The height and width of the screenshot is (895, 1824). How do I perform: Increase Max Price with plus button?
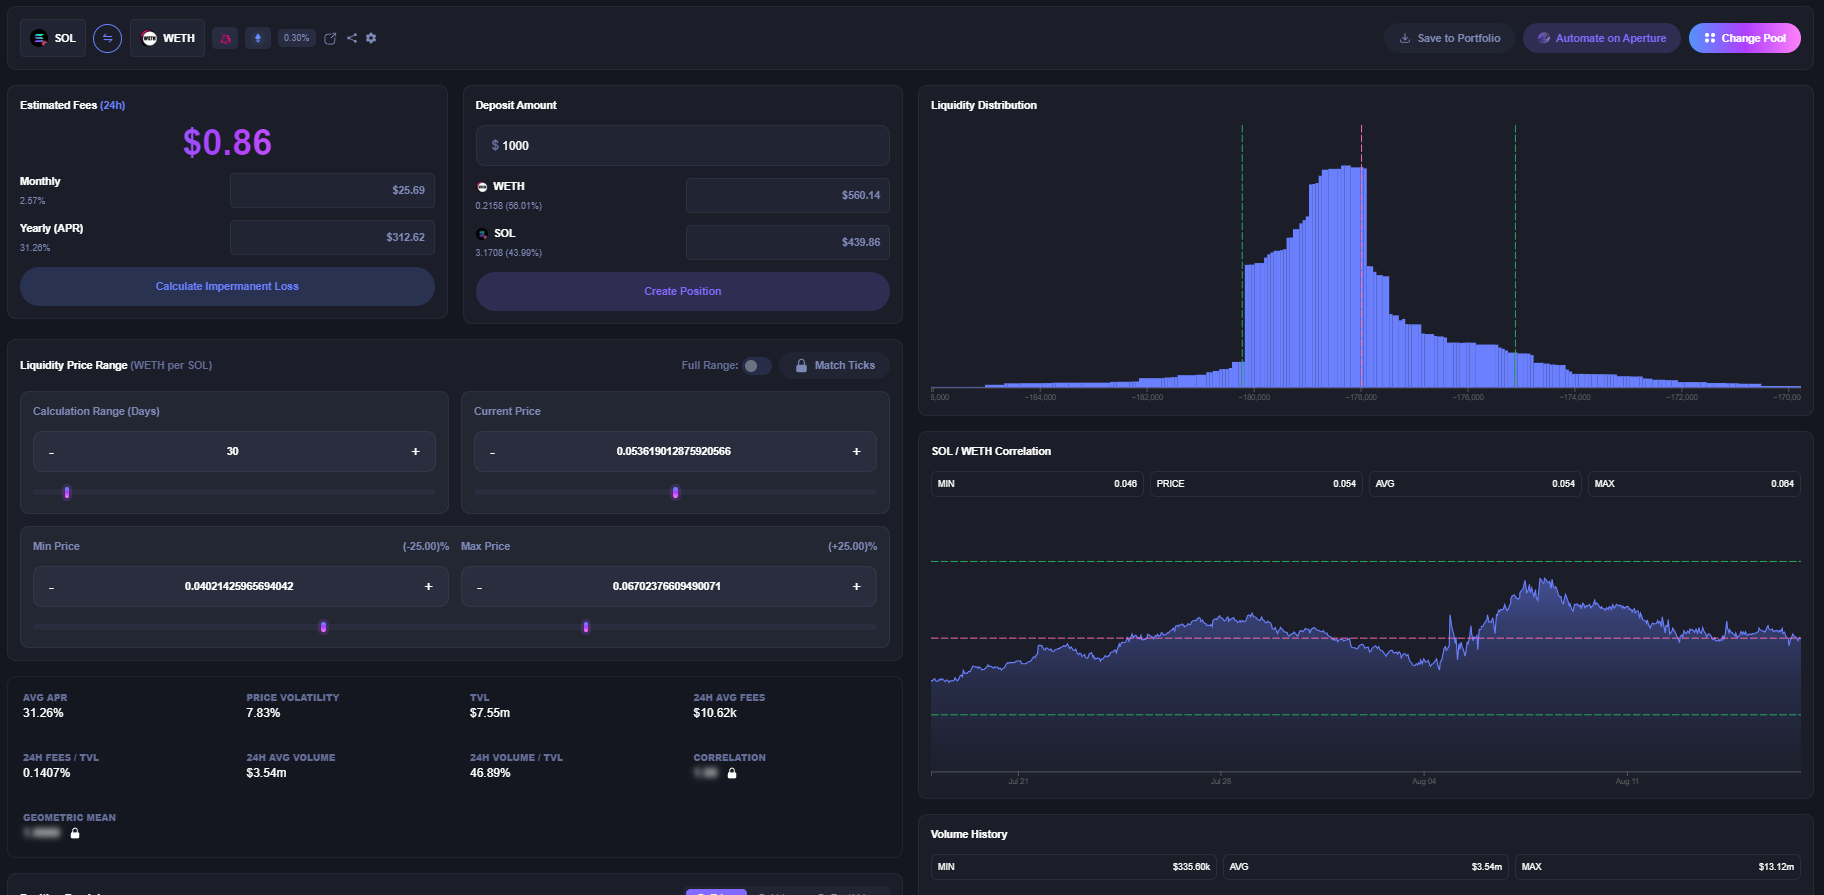(x=856, y=587)
